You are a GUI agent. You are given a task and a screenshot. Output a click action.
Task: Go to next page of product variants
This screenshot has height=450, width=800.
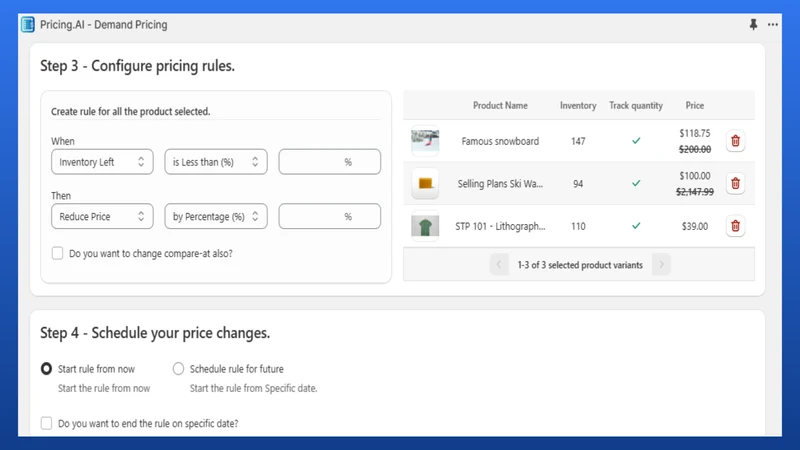coord(661,264)
